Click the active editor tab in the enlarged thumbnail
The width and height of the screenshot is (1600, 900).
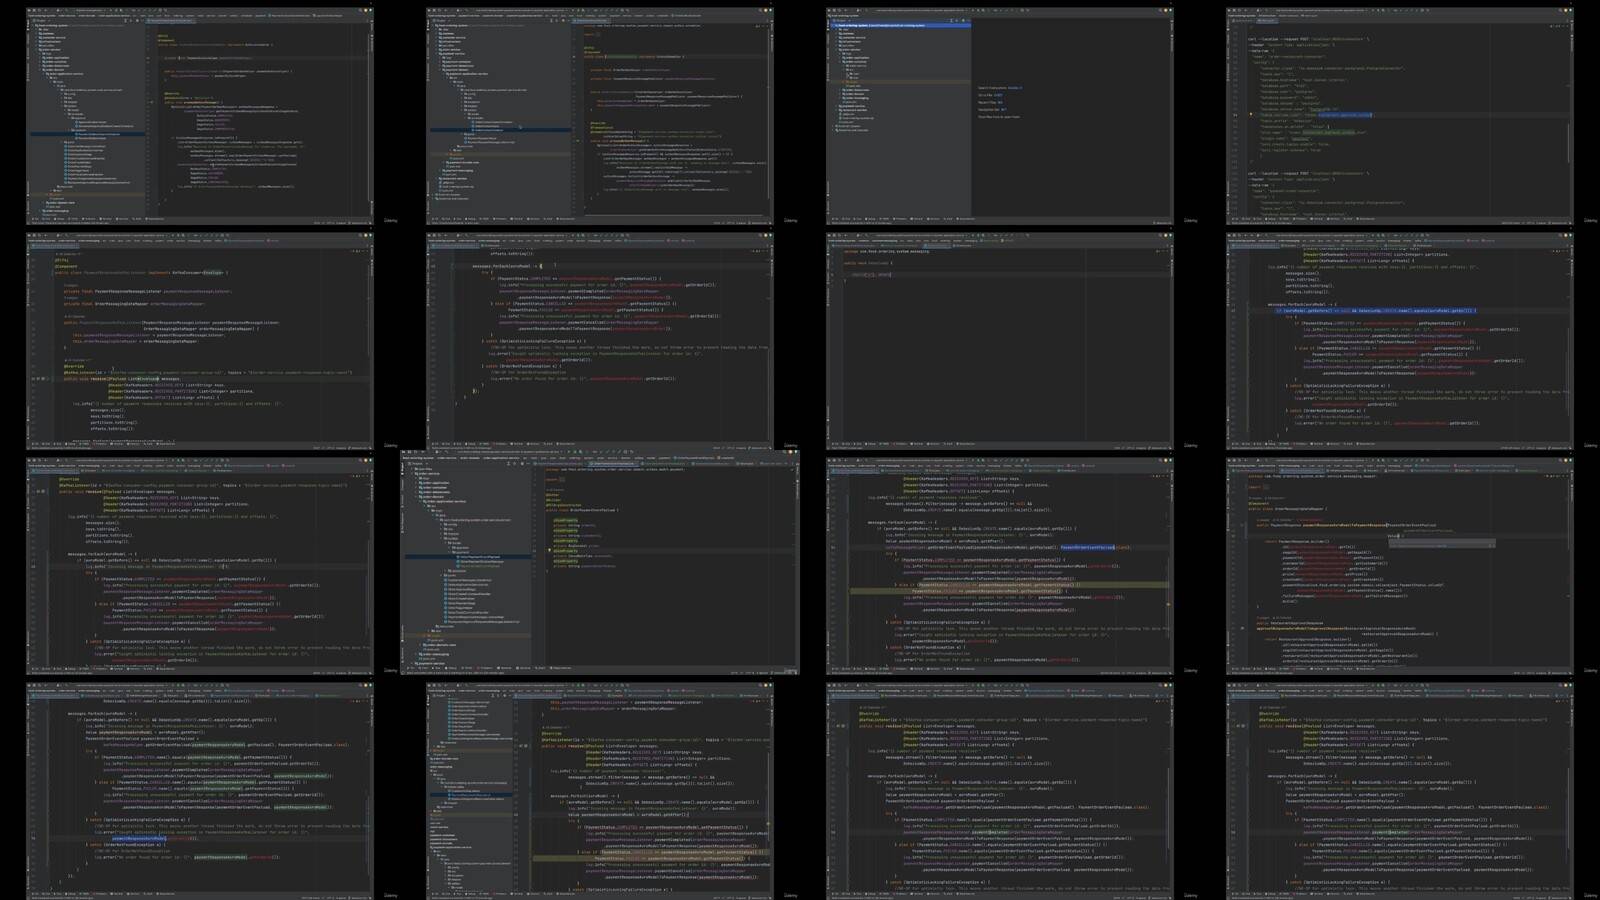click(614, 463)
